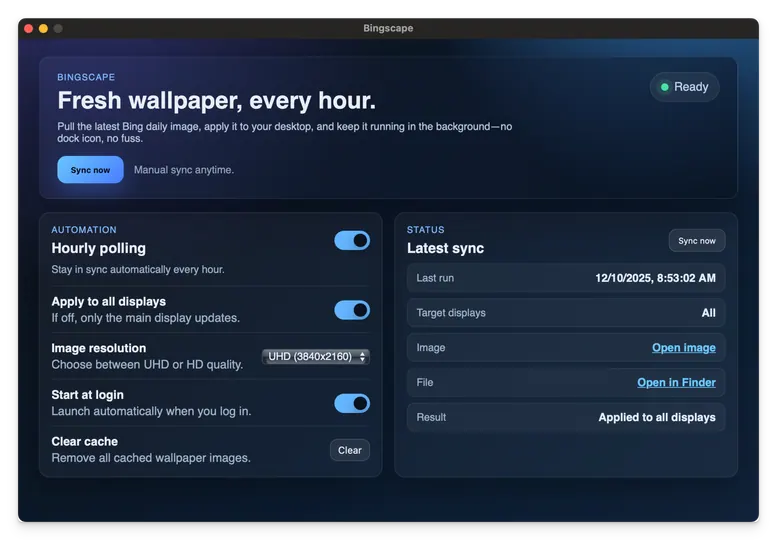Clear the cached wallpaper images
This screenshot has width=777, height=540.
click(350, 450)
